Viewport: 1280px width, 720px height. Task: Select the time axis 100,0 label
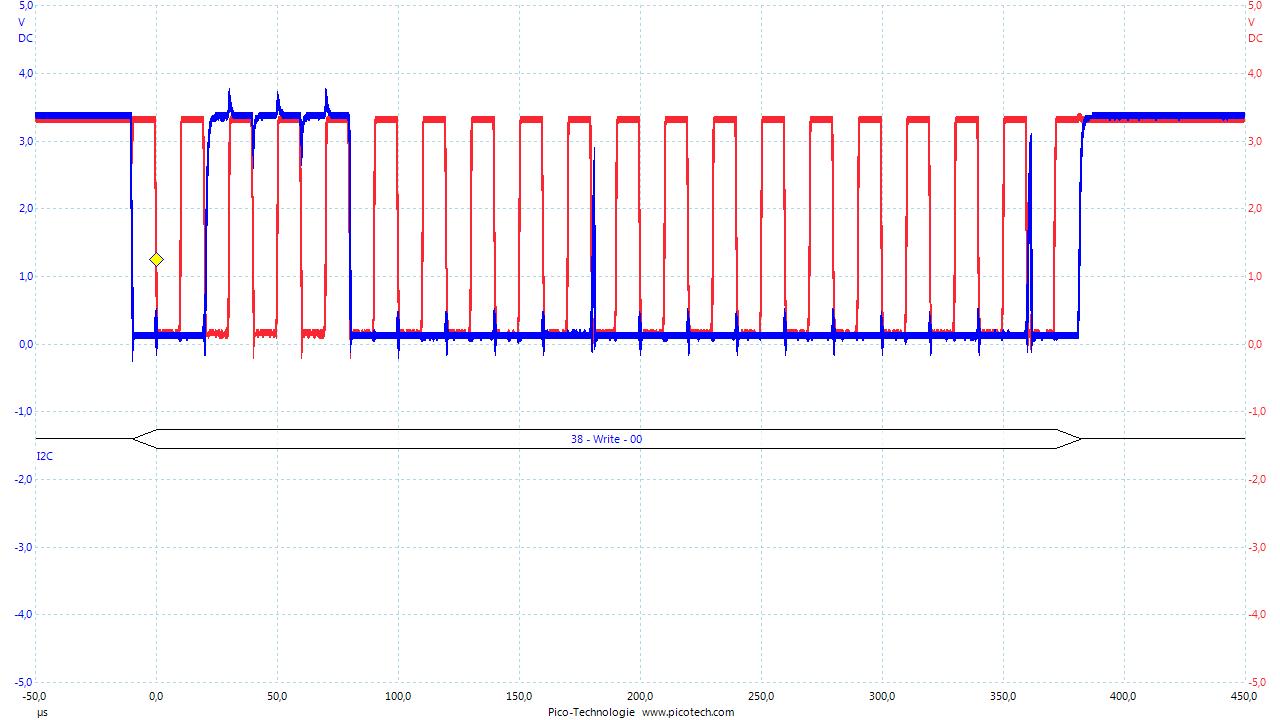click(398, 696)
